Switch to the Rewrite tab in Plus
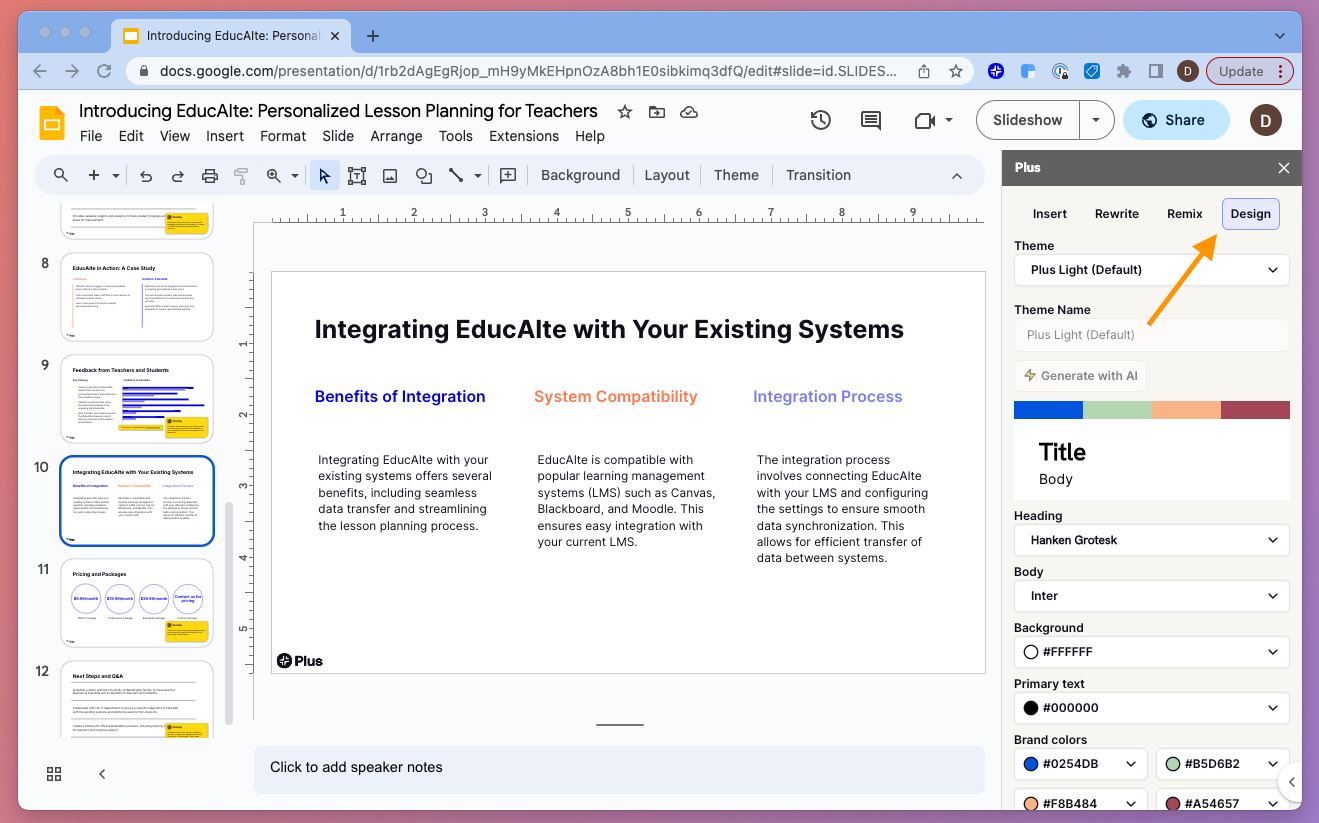The image size is (1319, 823). [1117, 214]
